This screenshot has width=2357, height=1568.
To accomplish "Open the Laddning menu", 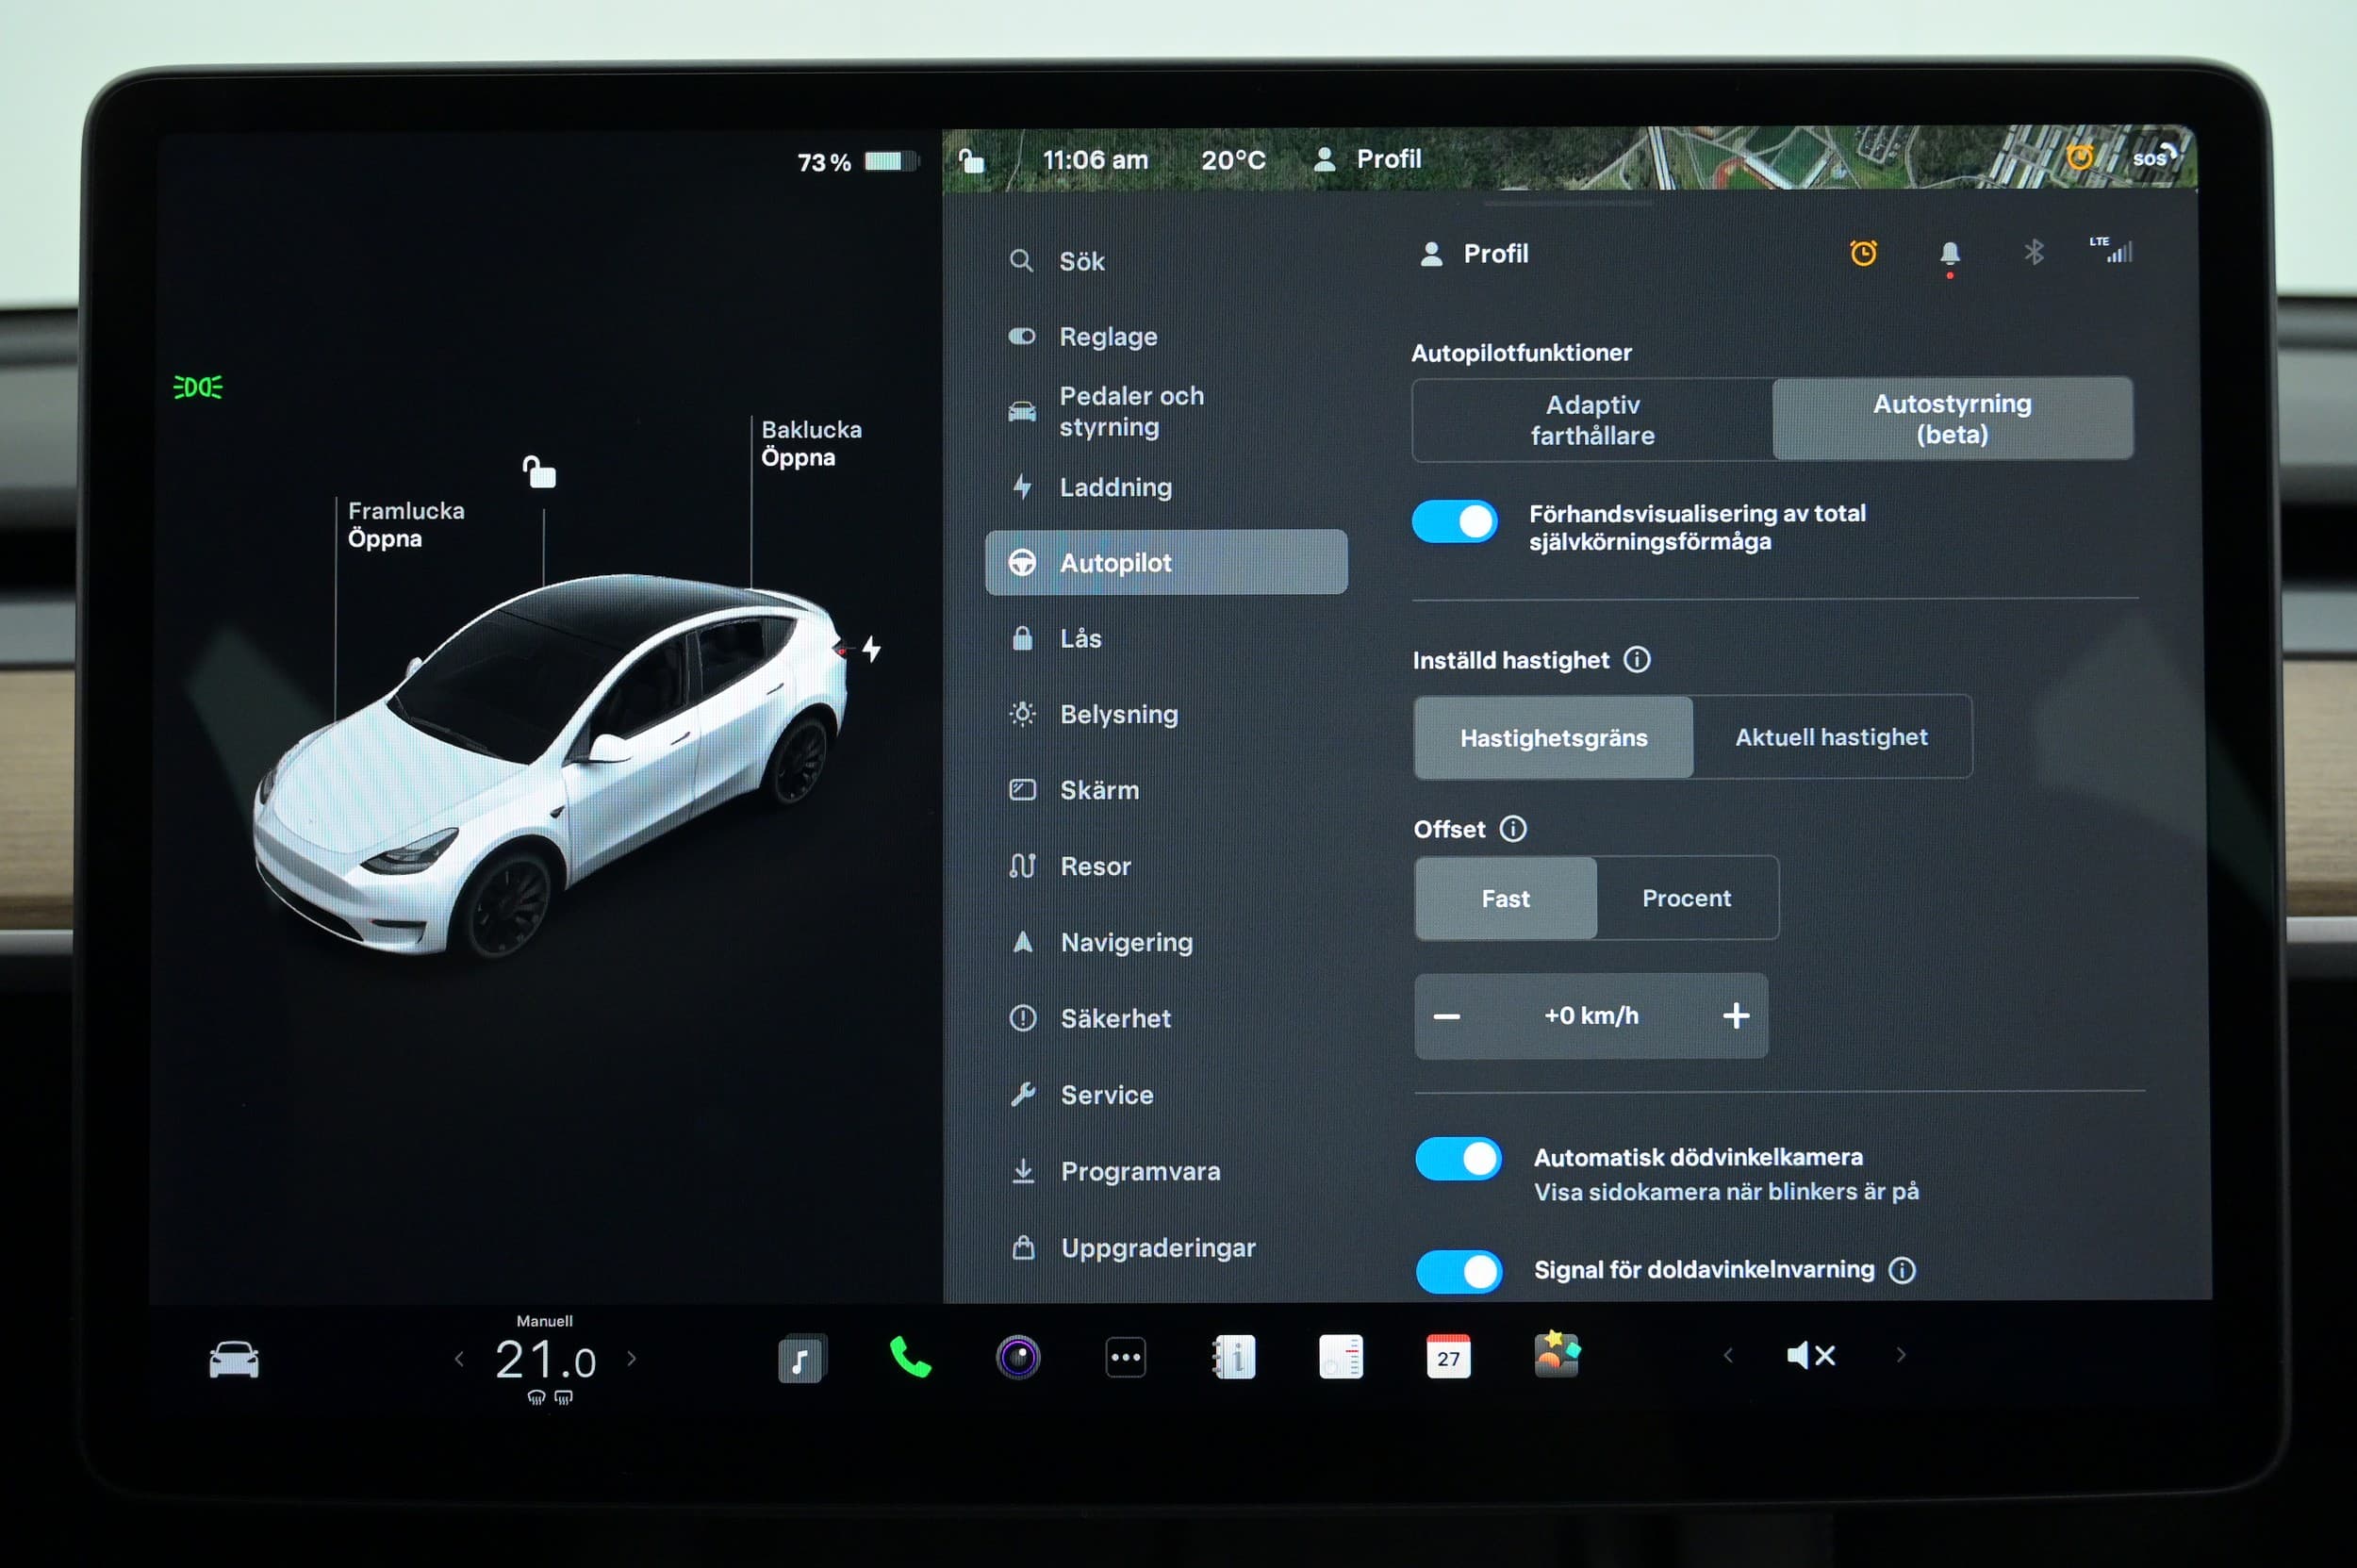I will [x=1166, y=487].
